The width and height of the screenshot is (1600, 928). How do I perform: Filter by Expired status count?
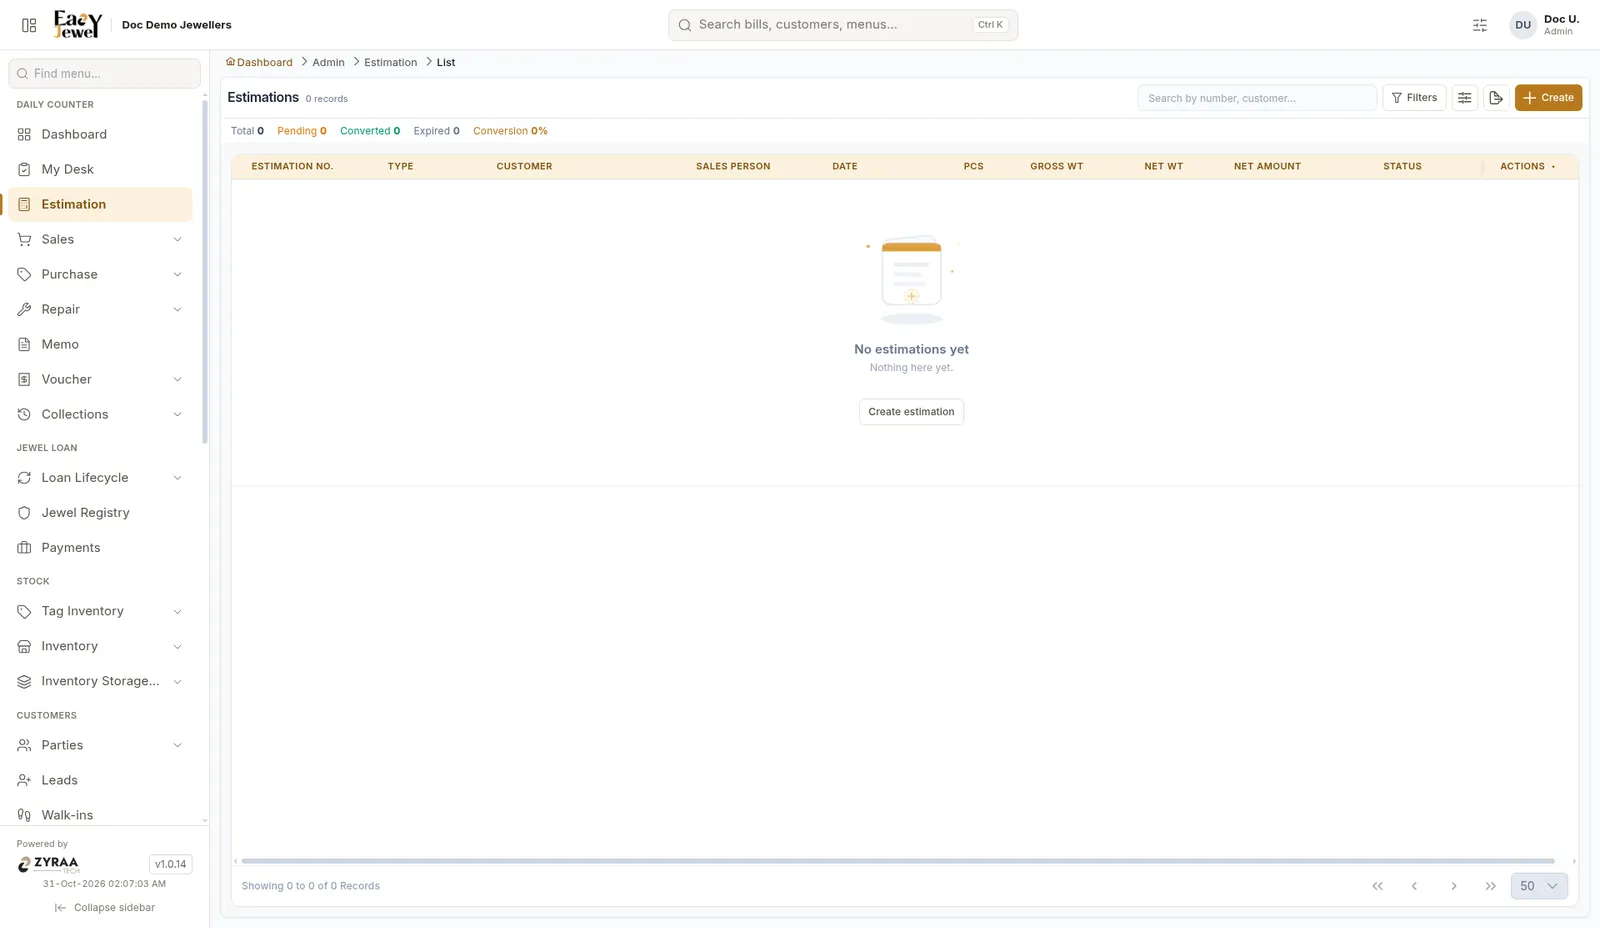pos(437,131)
